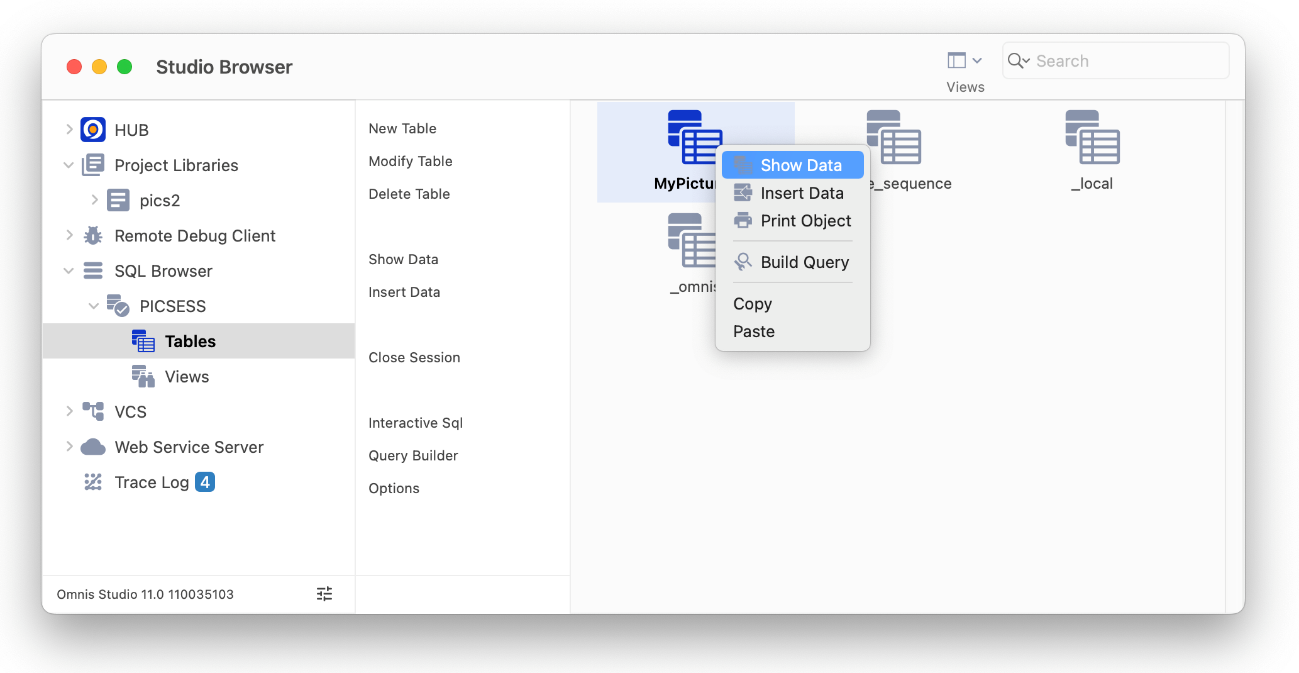
Task: Click the Build Query menu icon
Action: 743,262
